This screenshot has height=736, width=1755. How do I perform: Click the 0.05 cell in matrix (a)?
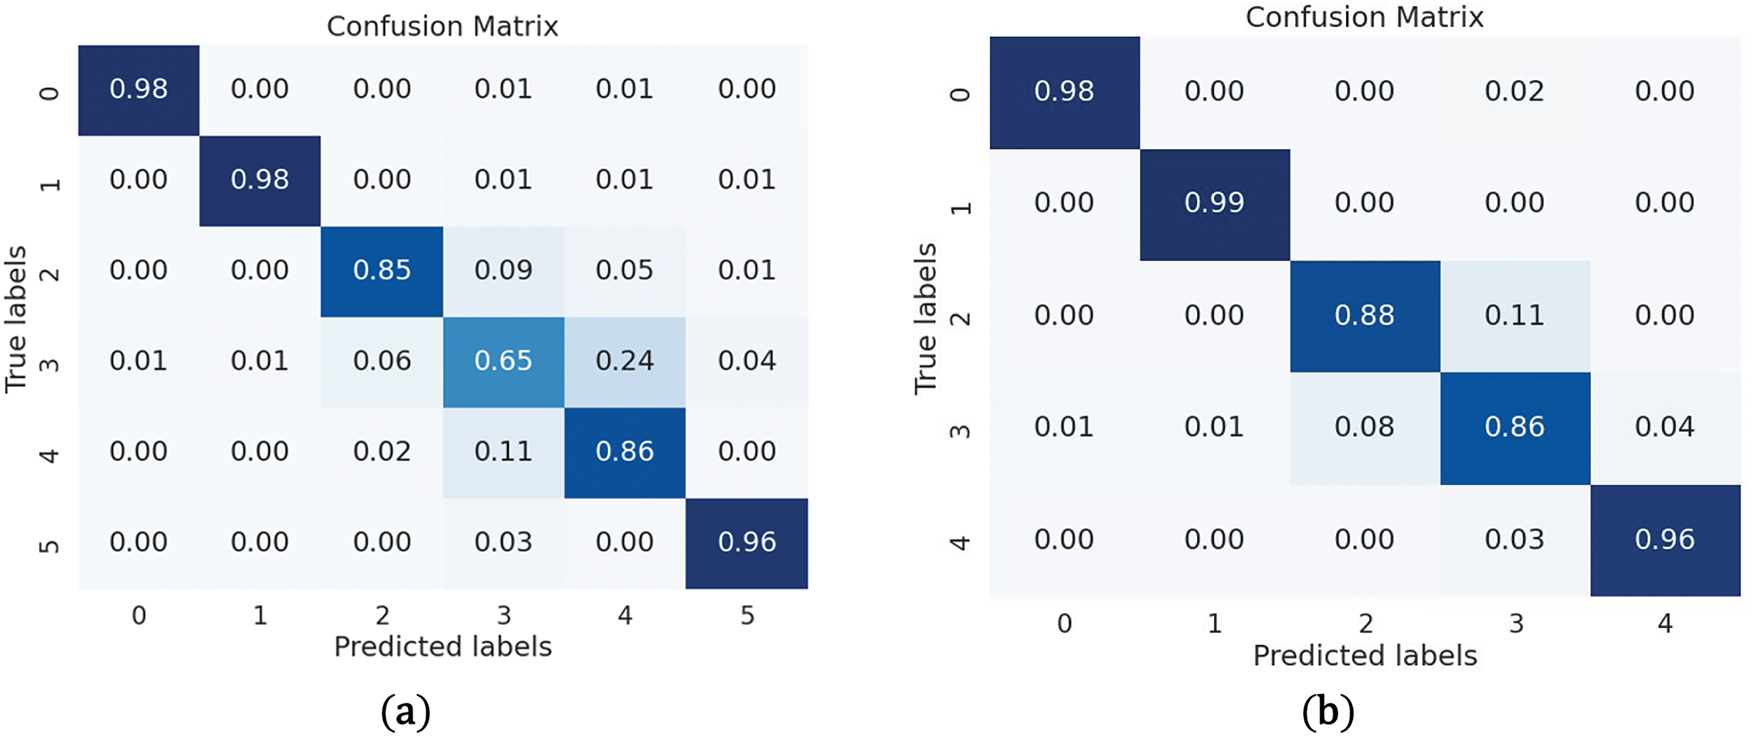[625, 271]
